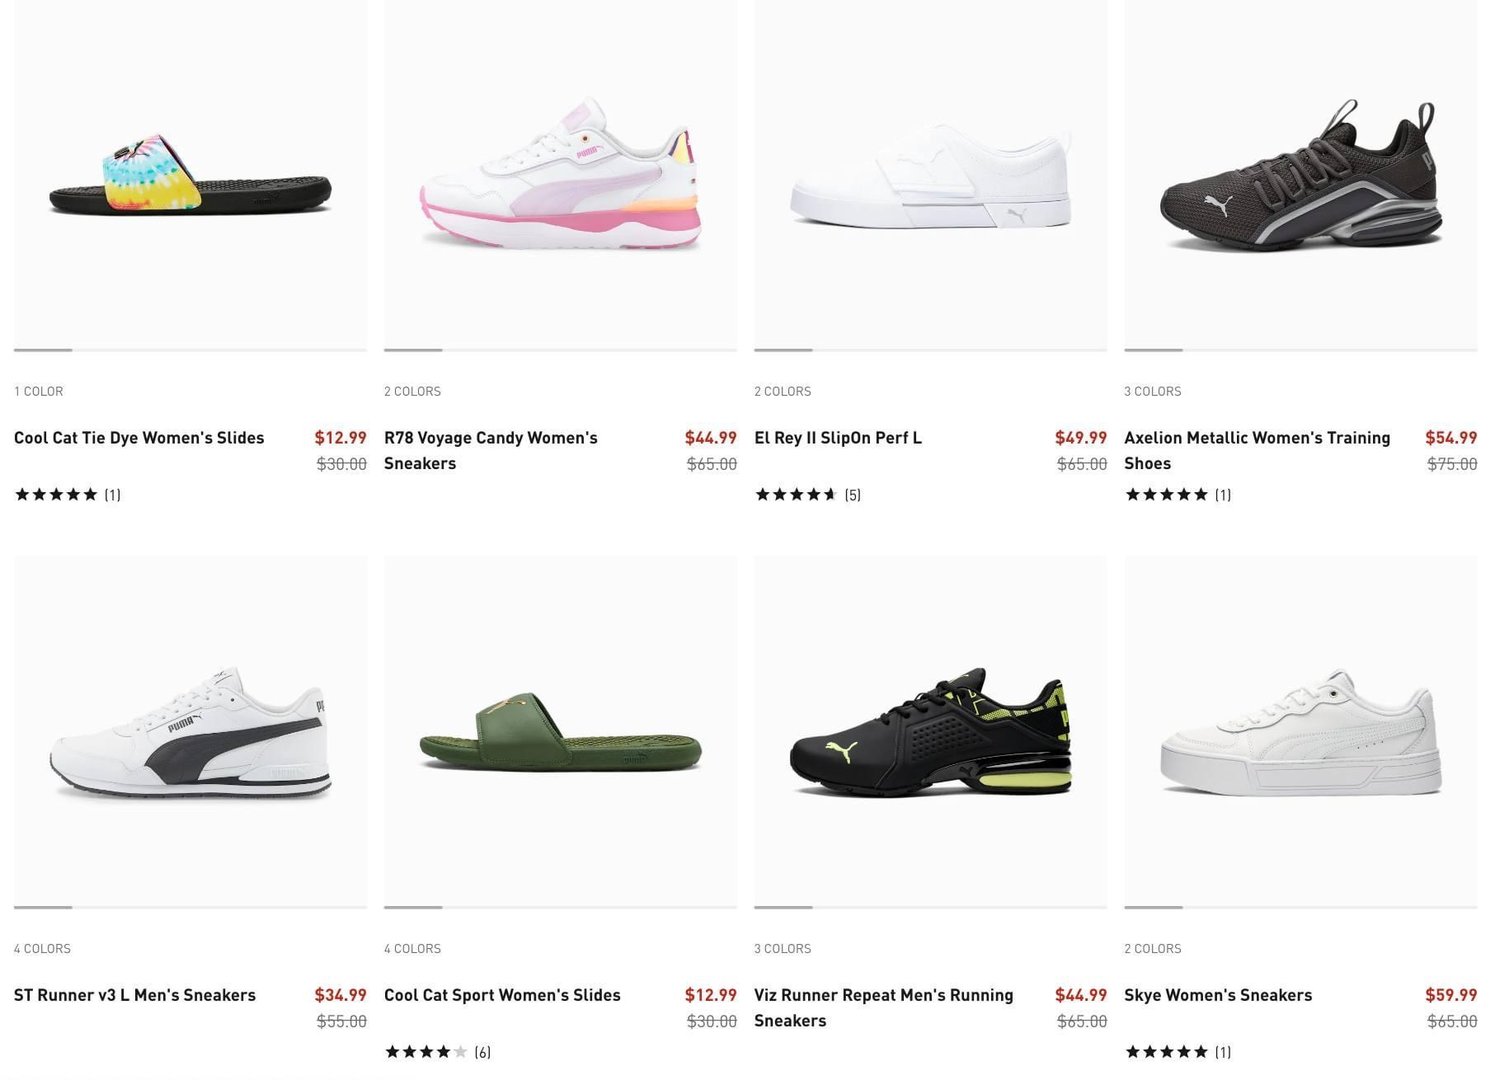Open the R78 Voyage Candy sneaker image
The height and width of the screenshot is (1080, 1509).
[x=560, y=175]
